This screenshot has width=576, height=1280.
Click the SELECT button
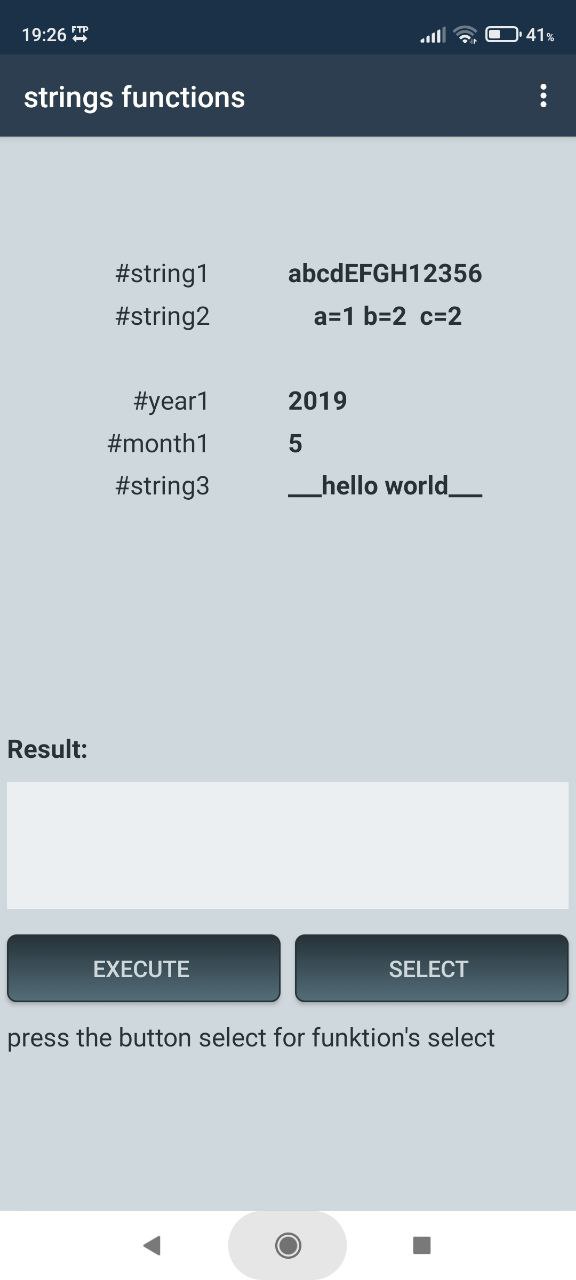click(431, 968)
